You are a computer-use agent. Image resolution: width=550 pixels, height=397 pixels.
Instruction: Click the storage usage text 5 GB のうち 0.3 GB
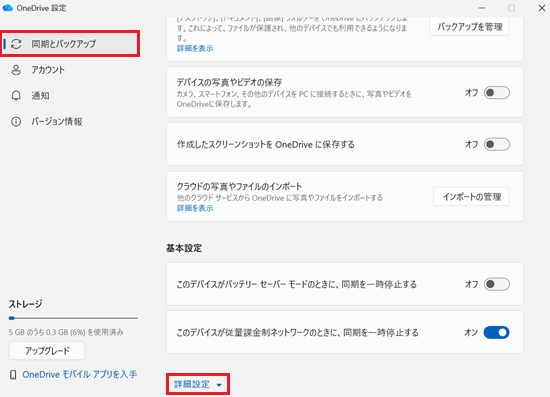coord(66,332)
